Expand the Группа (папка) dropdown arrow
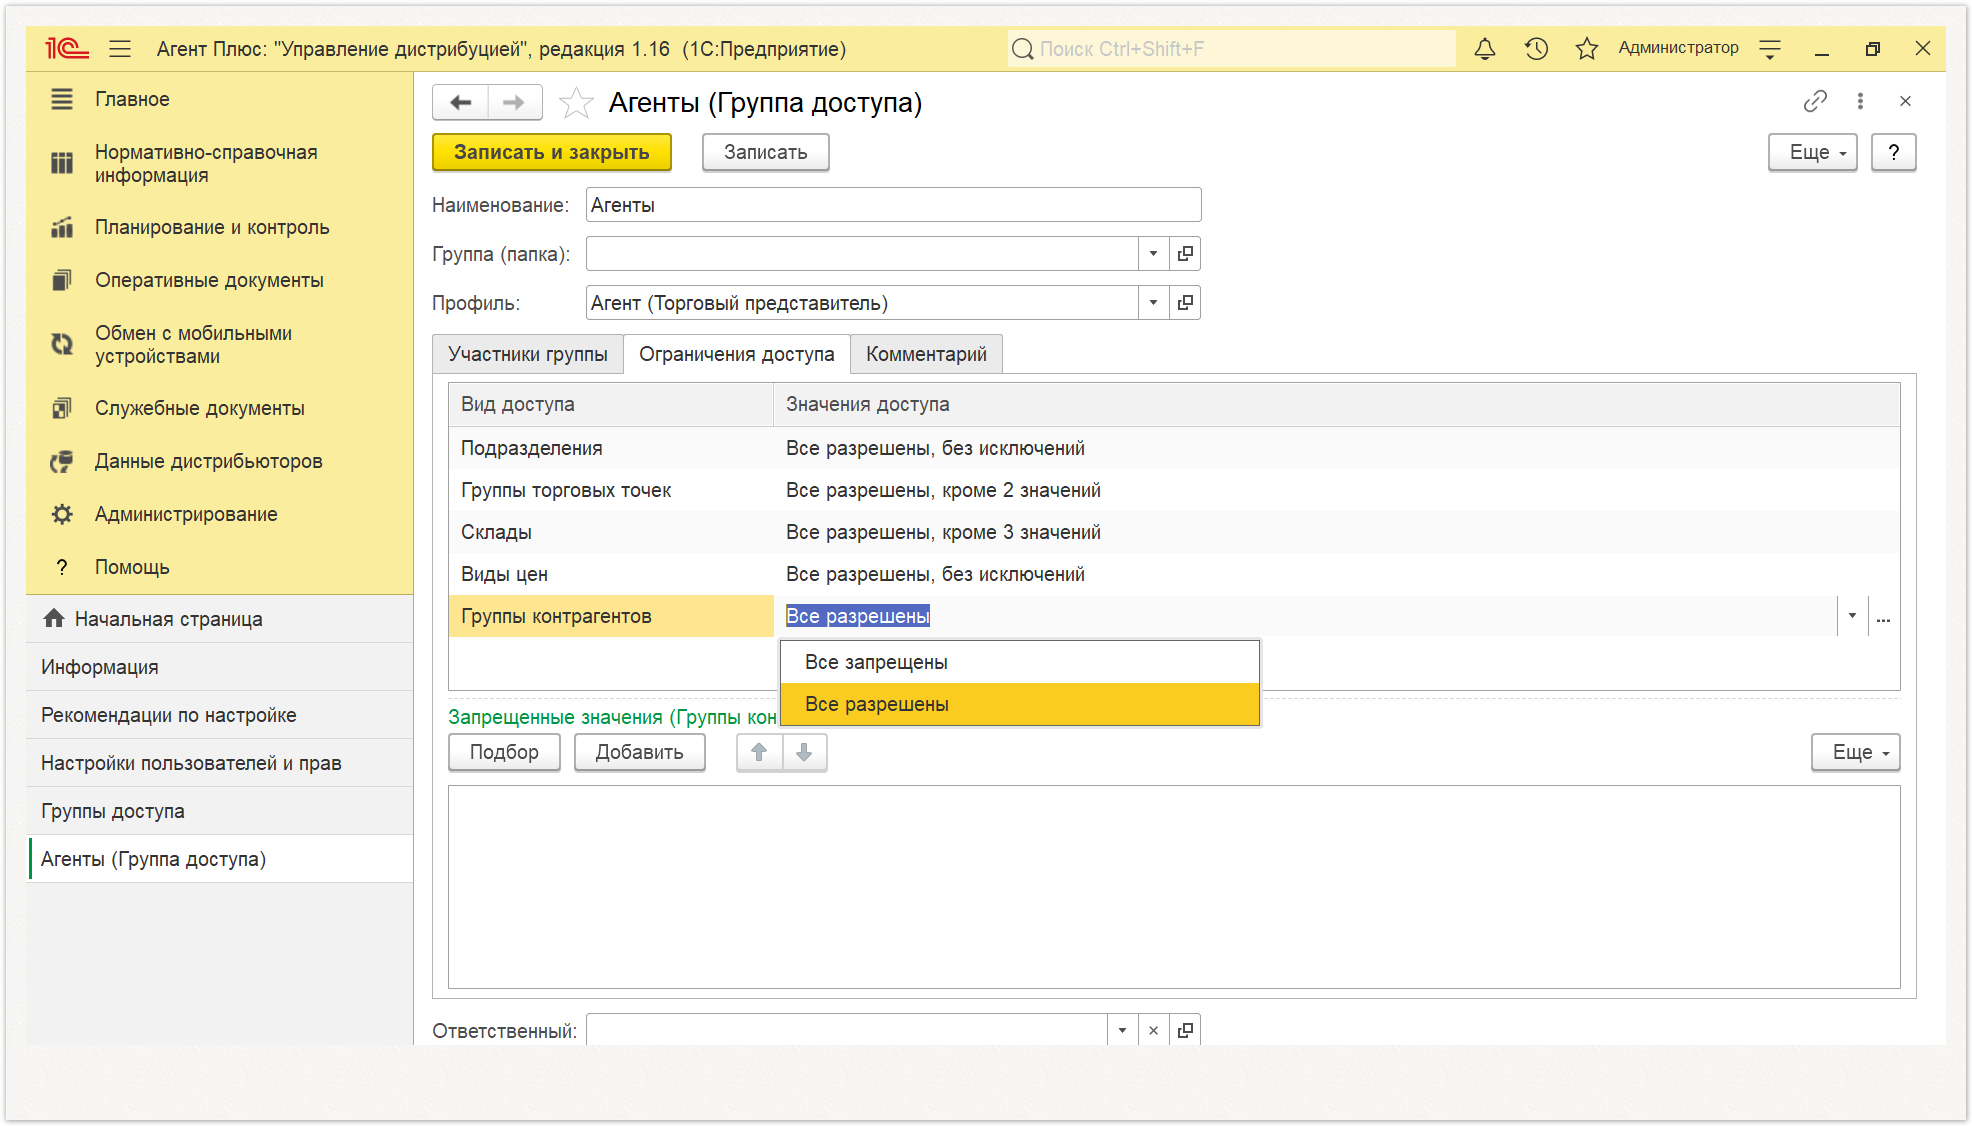 point(1153,253)
